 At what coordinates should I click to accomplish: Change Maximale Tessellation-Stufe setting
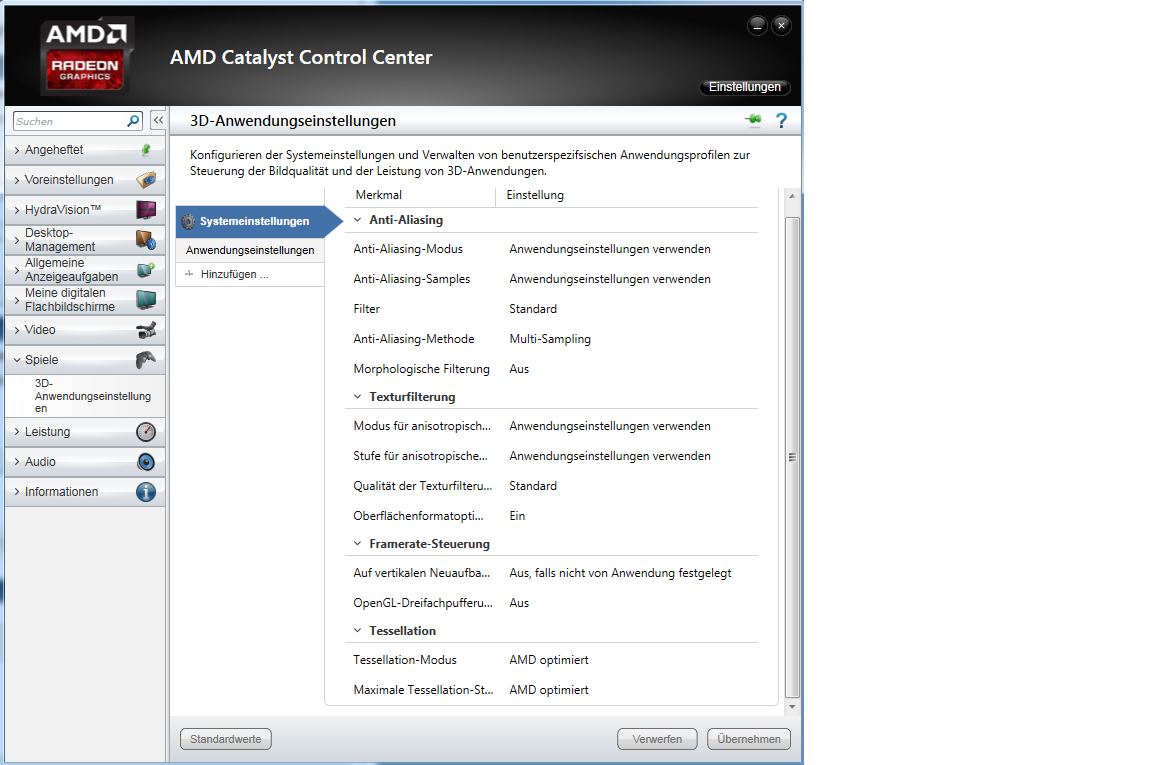click(x=549, y=690)
